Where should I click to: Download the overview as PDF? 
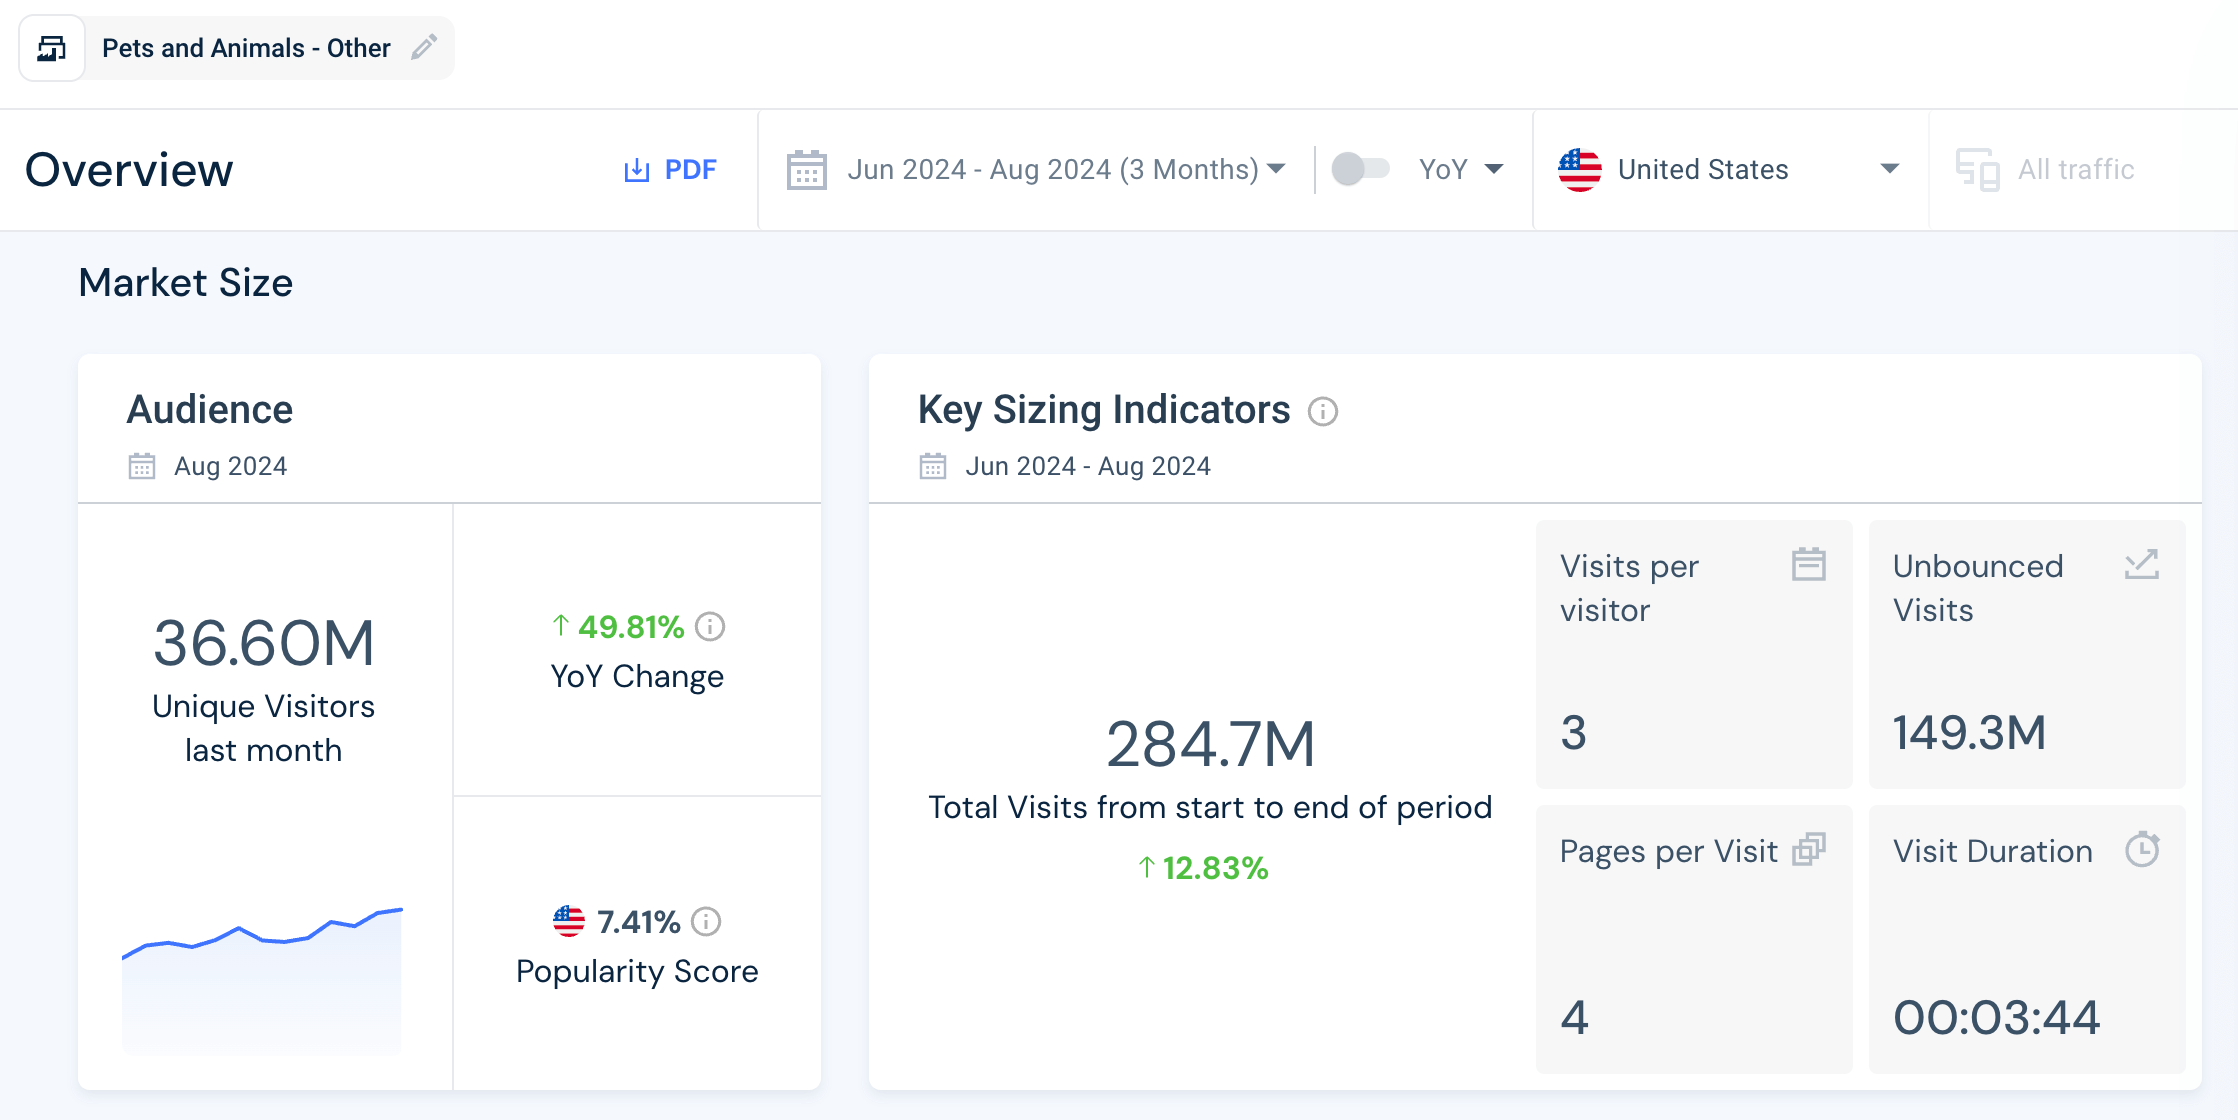[670, 169]
